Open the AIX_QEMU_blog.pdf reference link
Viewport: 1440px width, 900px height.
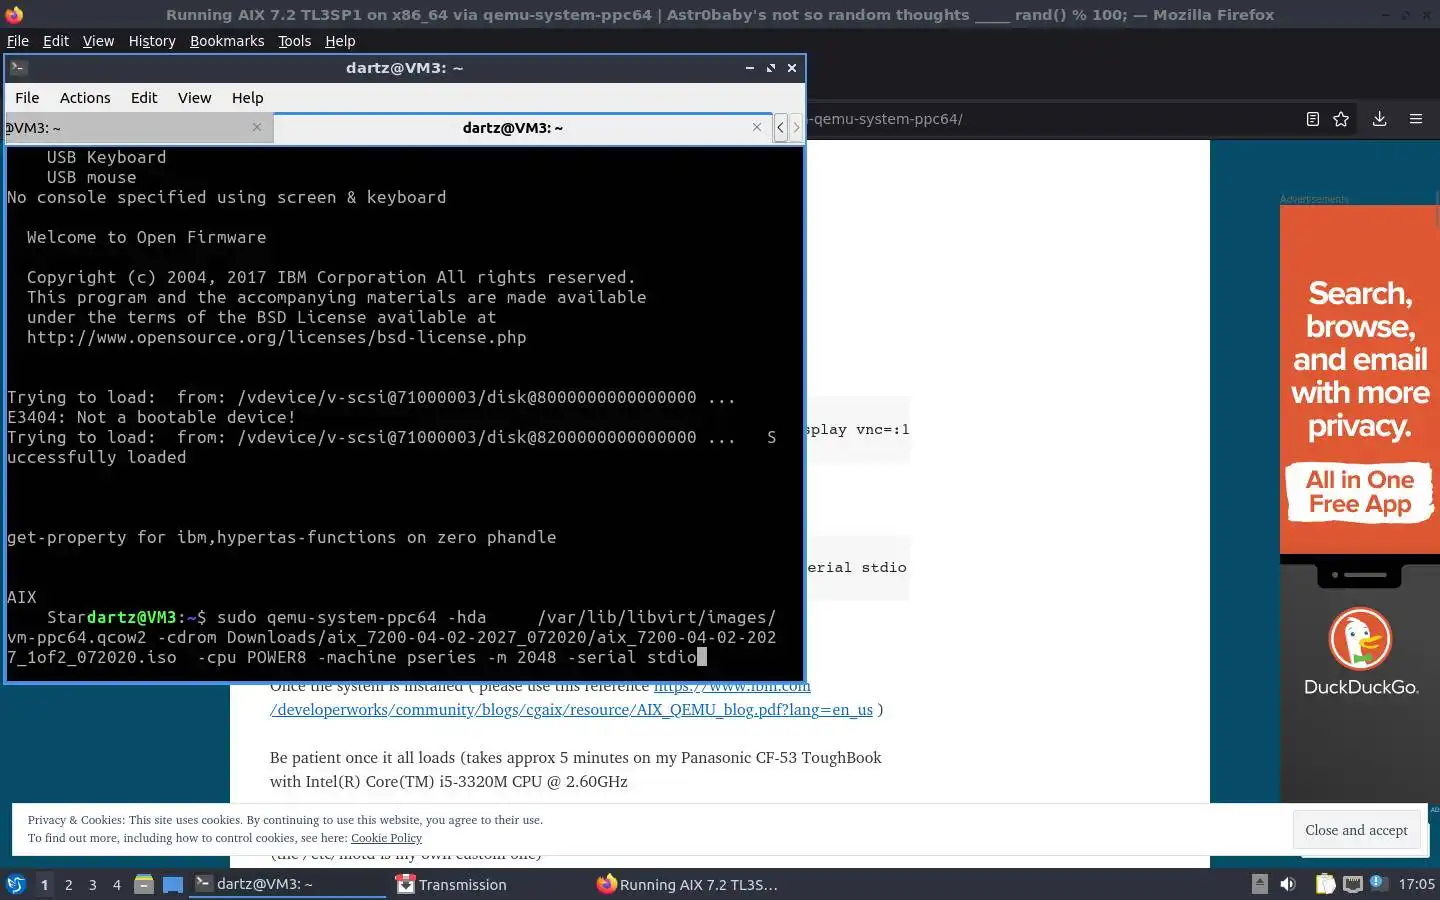tap(571, 709)
